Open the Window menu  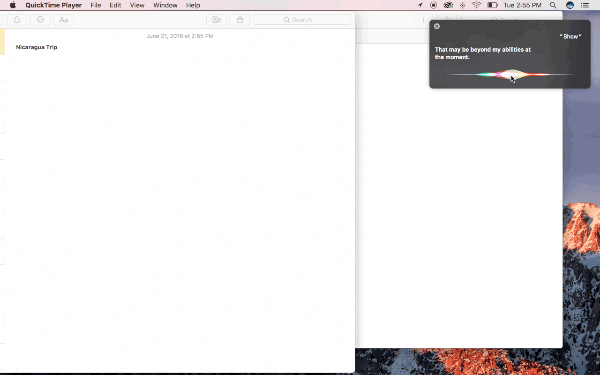[x=165, y=5]
